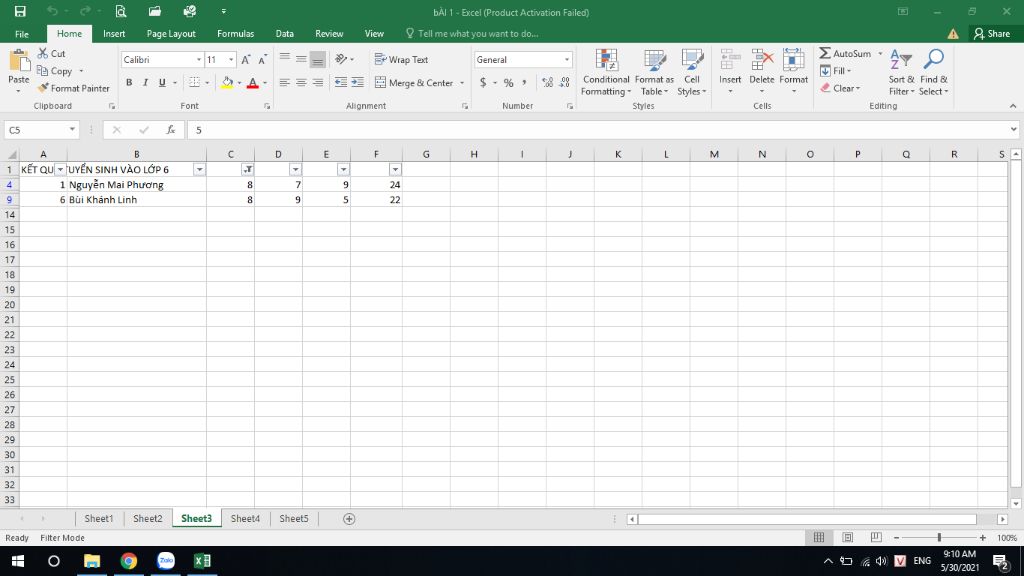The image size is (1024, 576).
Task: Decrease font size with the small A
Action: [262, 59]
